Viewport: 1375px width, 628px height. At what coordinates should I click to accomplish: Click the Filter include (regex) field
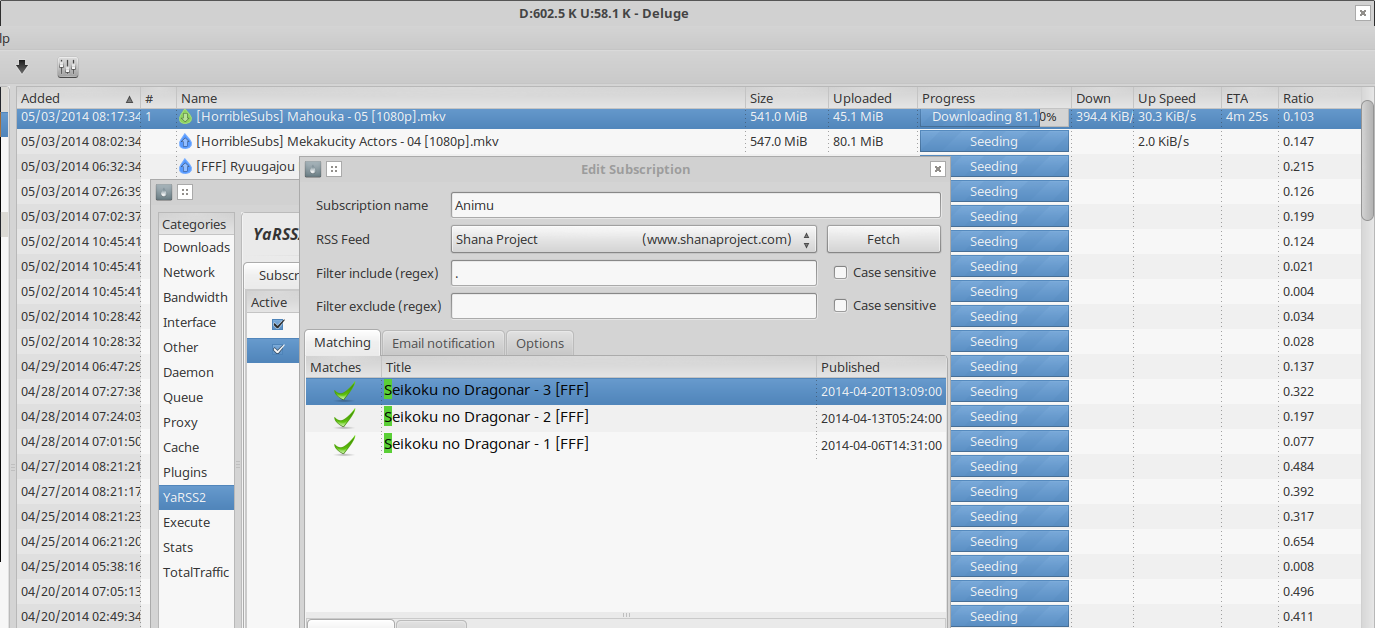coord(634,273)
